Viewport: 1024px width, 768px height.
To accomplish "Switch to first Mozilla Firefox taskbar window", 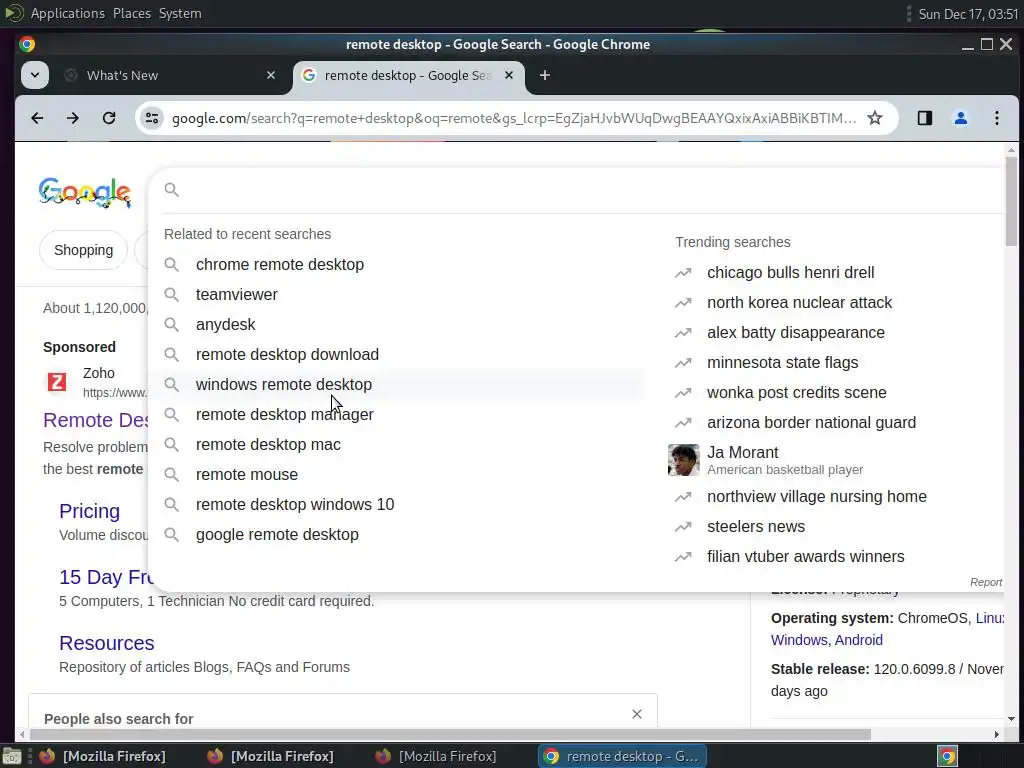I will point(102,756).
